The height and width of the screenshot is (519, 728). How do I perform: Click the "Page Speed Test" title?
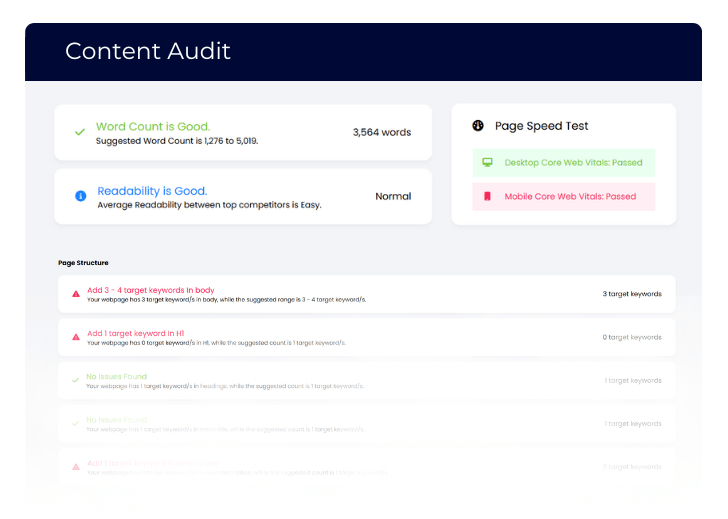[x=541, y=126]
